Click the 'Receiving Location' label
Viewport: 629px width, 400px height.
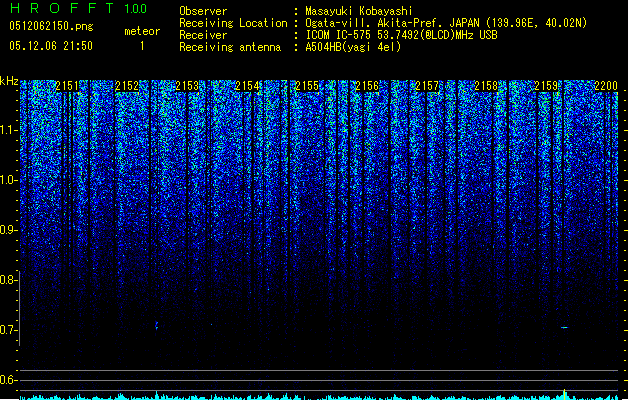click(233, 23)
